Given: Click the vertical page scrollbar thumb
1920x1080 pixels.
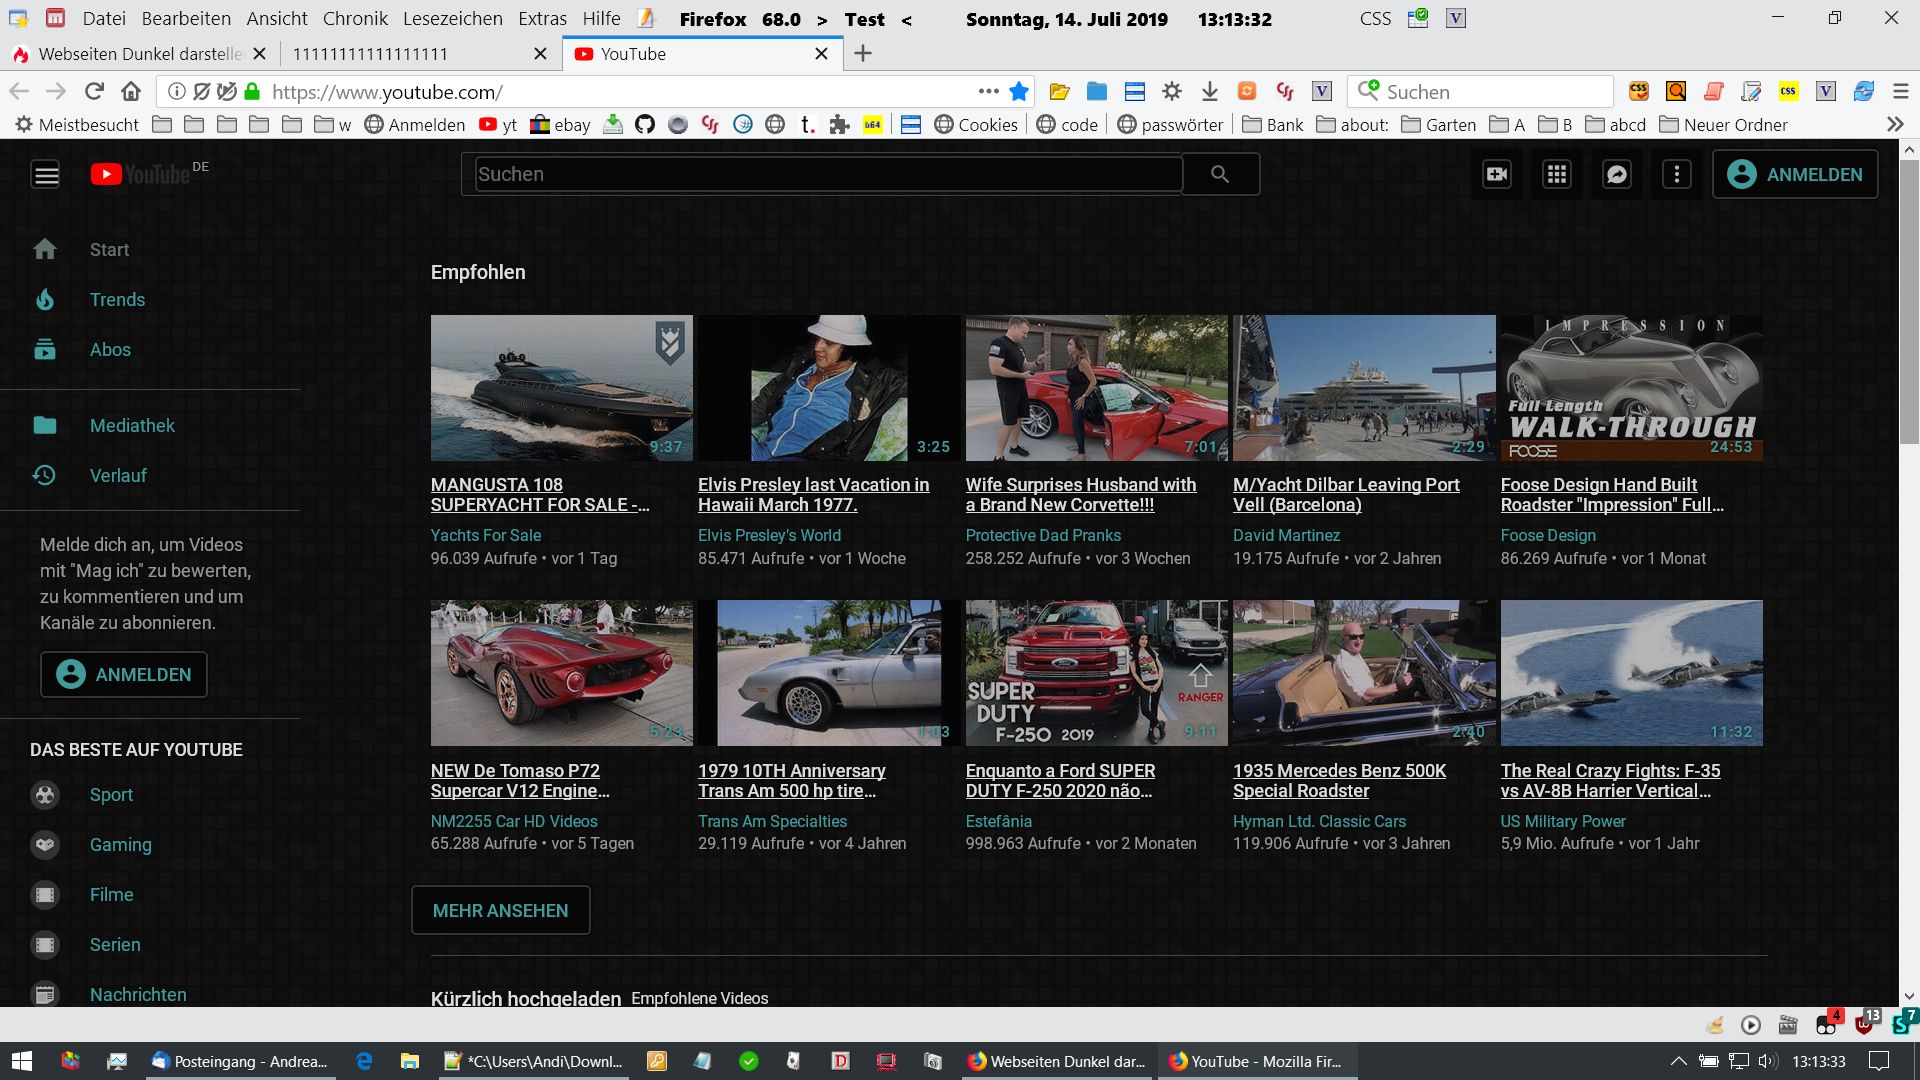Looking at the screenshot, I should click(1908, 300).
